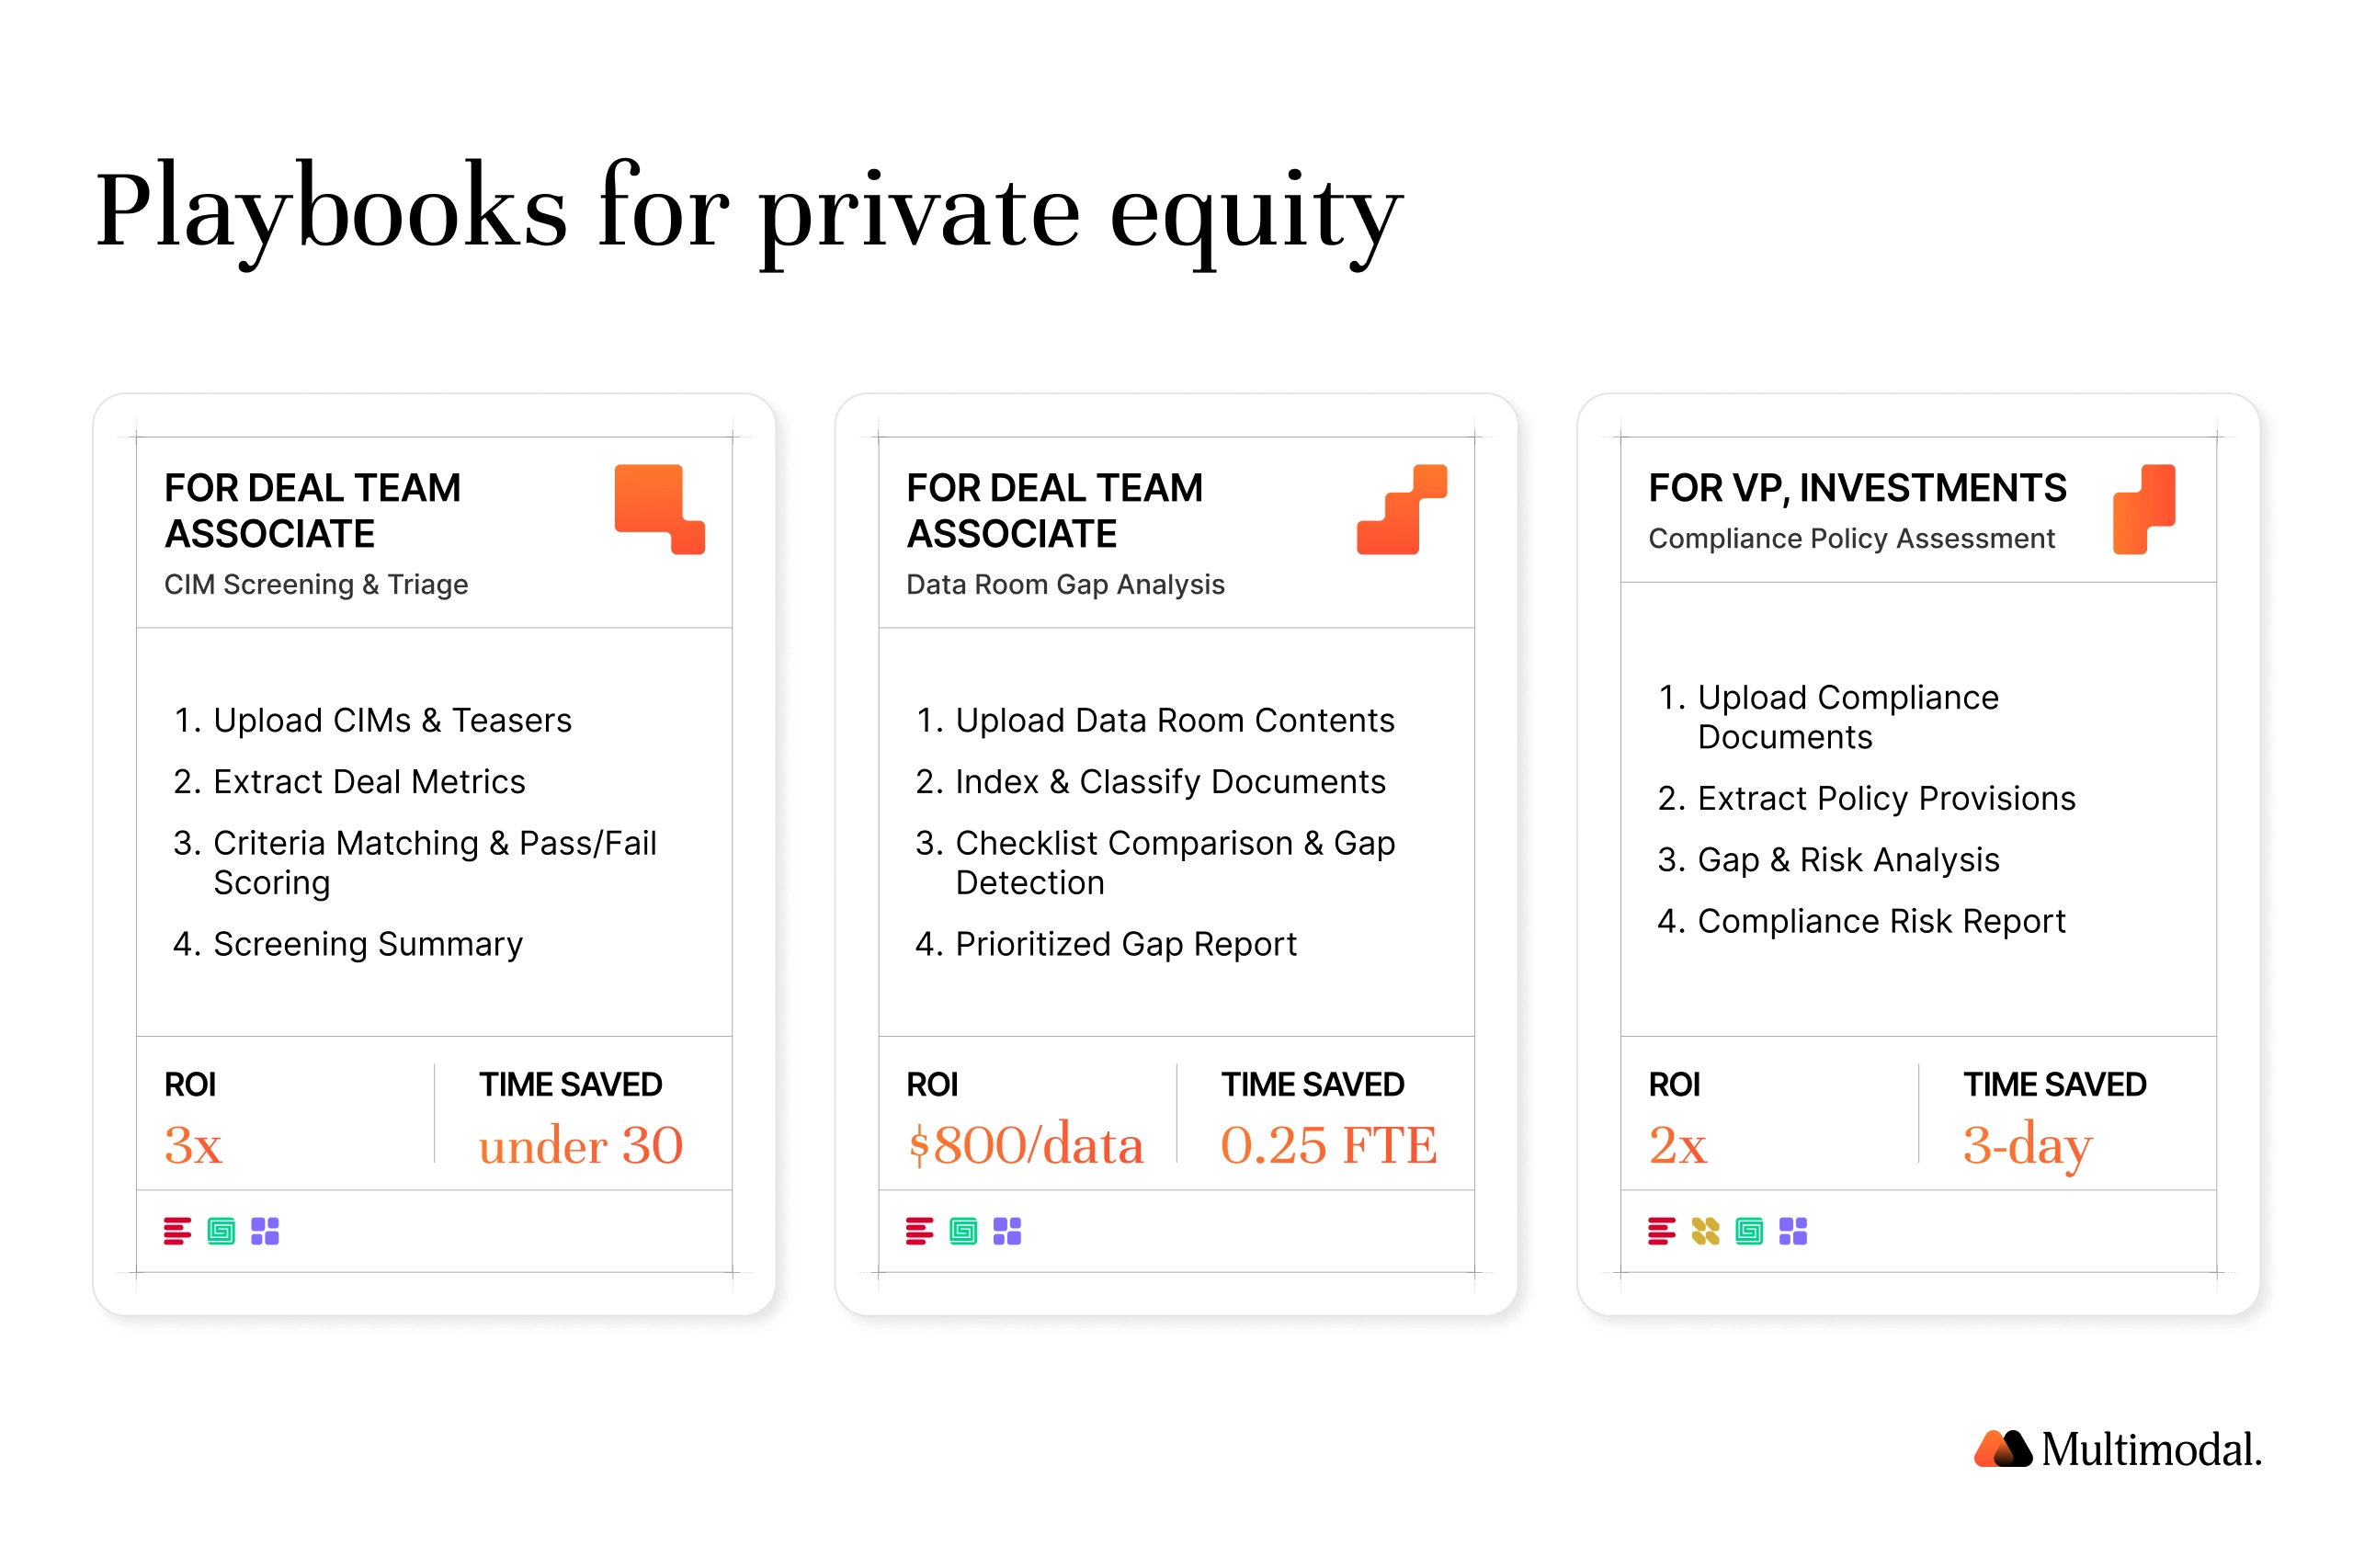The width and height of the screenshot is (2353, 1568).
Task: Select 'Index & Classify Documents' step
Action: tap(1150, 781)
